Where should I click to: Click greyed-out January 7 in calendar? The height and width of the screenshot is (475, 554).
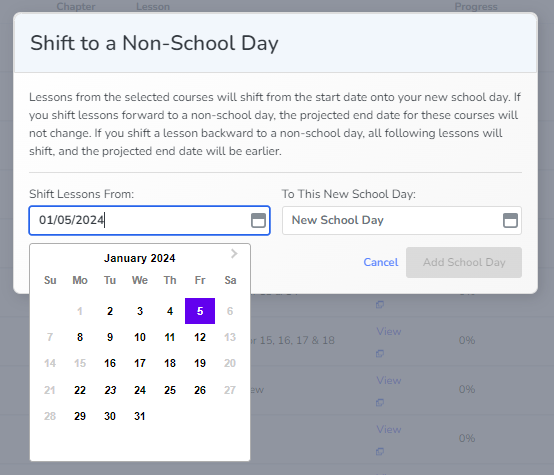coord(50,337)
